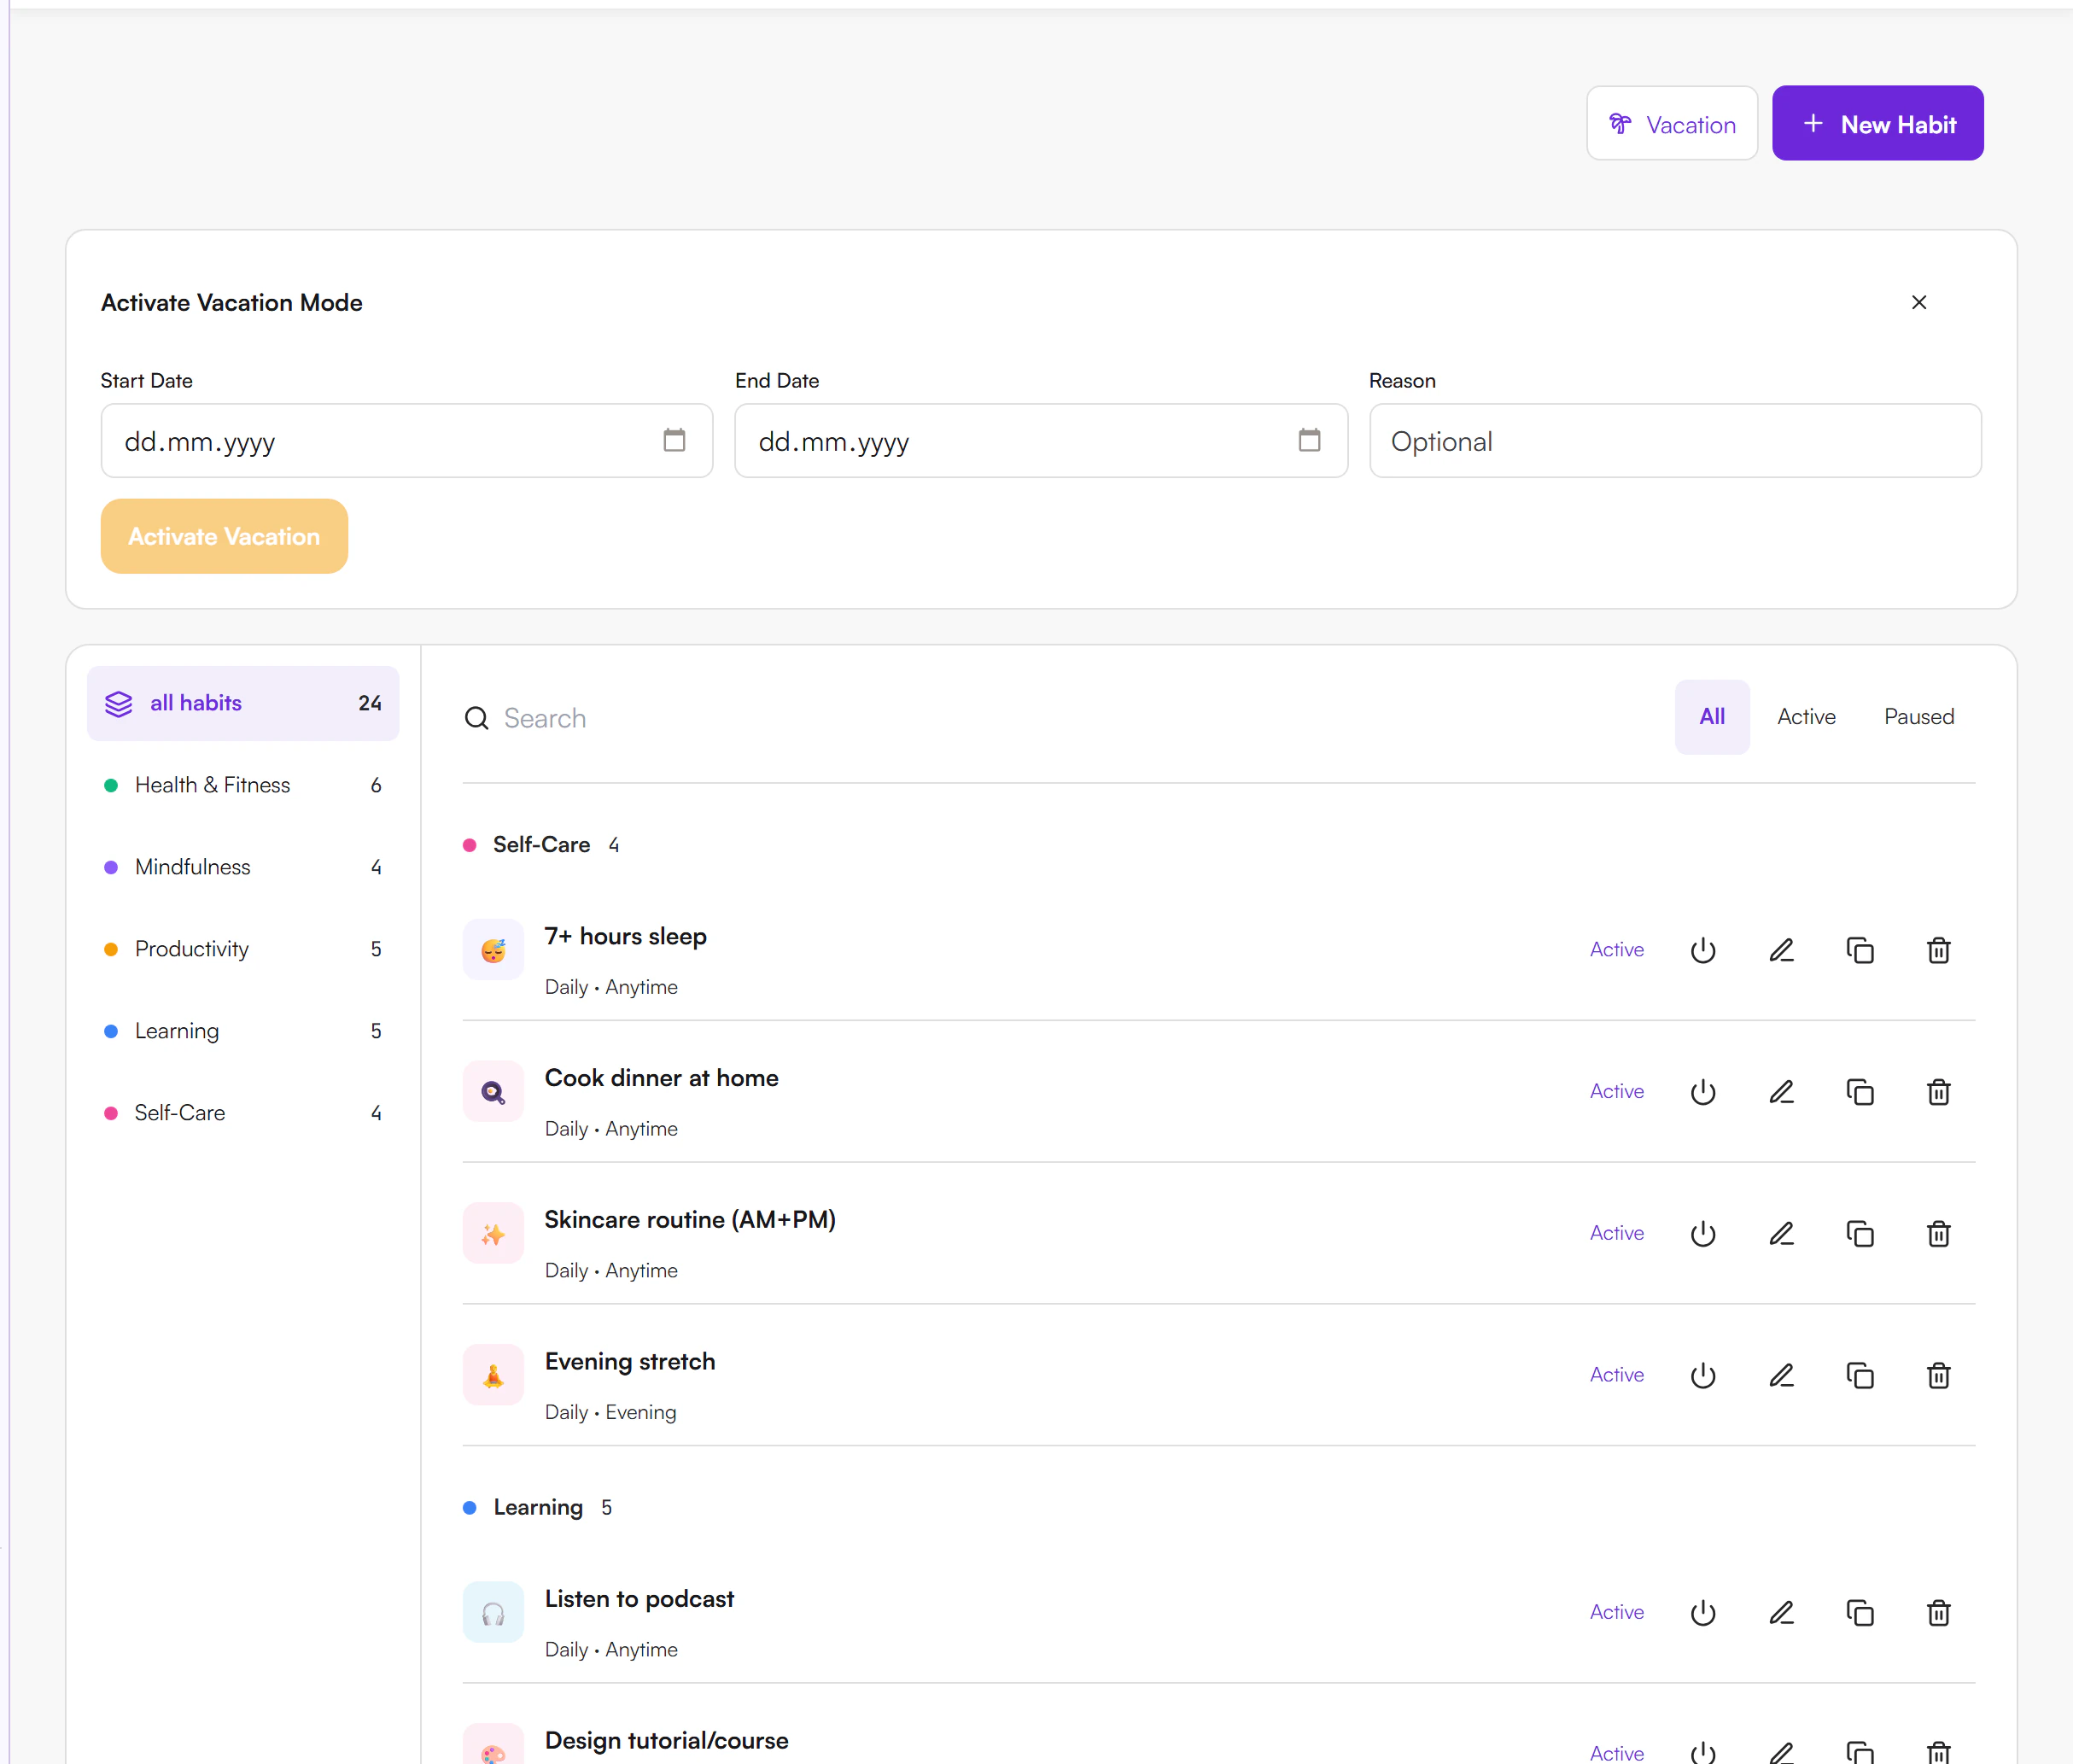Switch to the Paused filter tab
The image size is (2073, 1764).
coord(1919,717)
